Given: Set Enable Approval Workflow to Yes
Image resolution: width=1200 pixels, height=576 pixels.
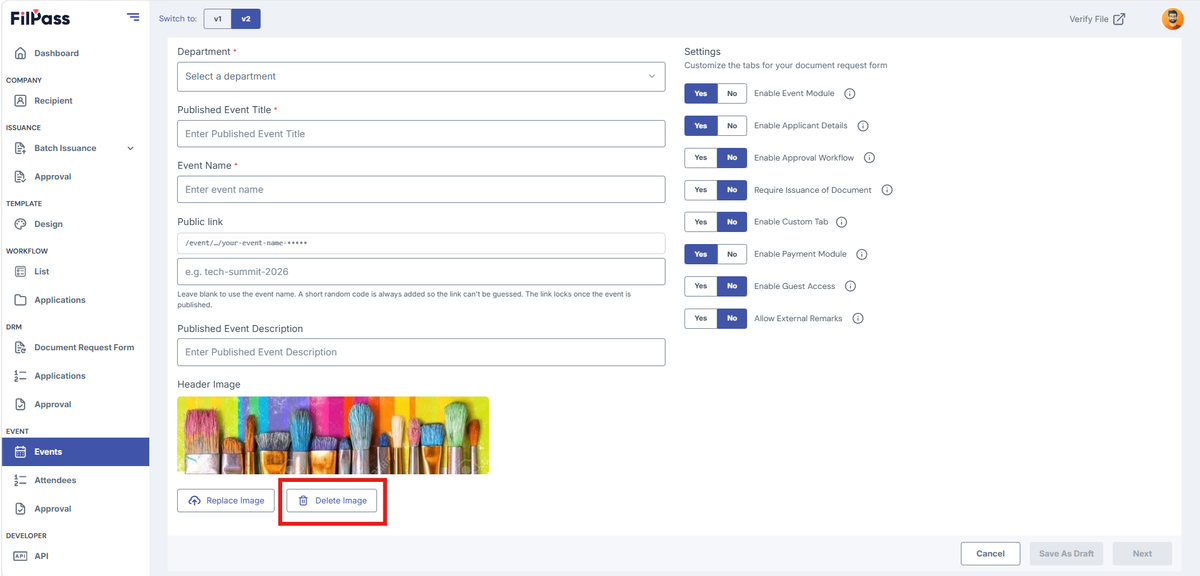Looking at the screenshot, I should [701, 158].
